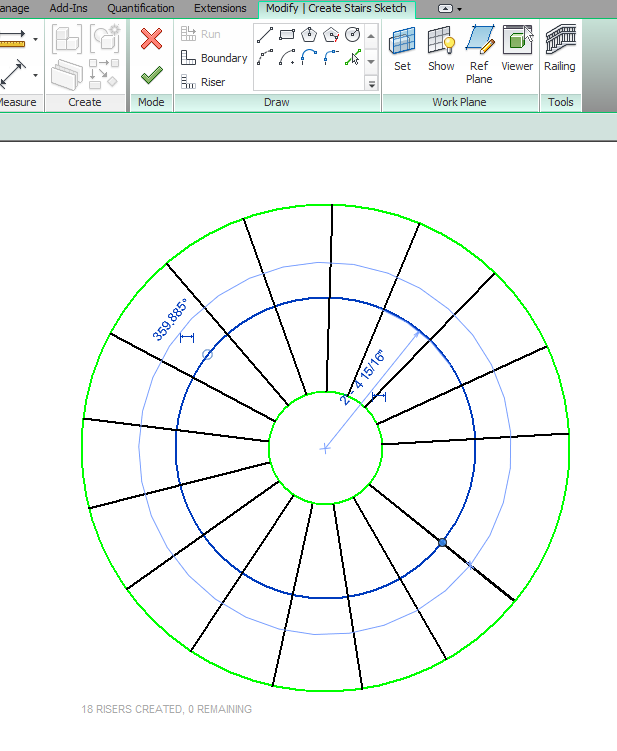Choose the Rectangle draw tool

287,35
